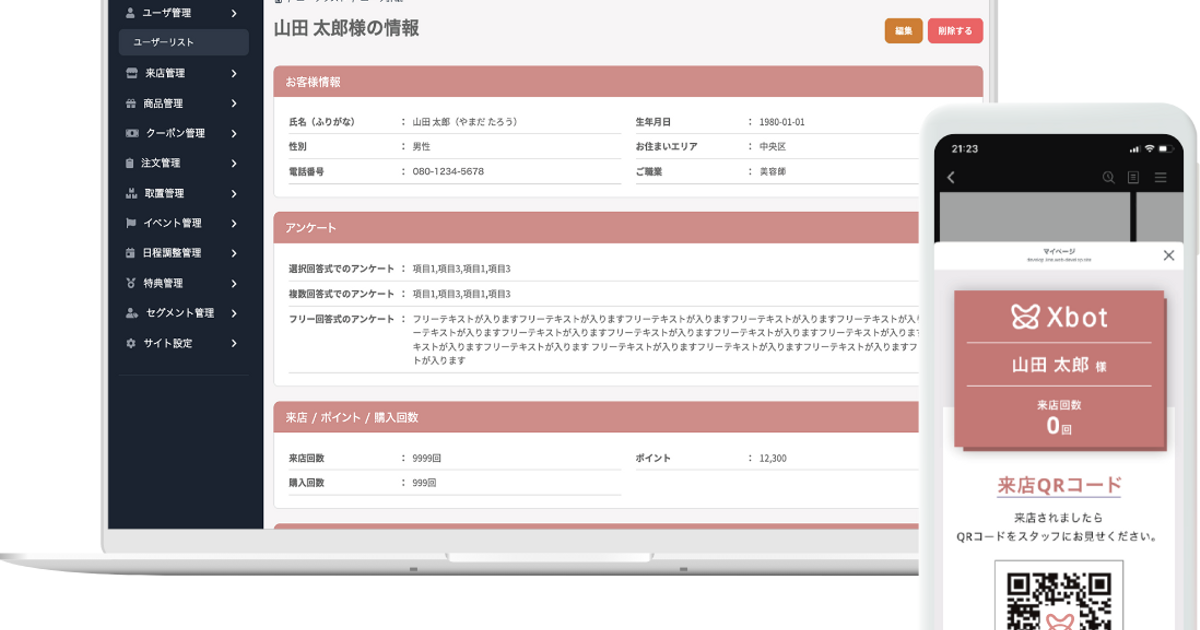This screenshot has width=1200, height=630.
Task: Expand the 商品管理 chevron
Action: pyautogui.click(x=233, y=103)
